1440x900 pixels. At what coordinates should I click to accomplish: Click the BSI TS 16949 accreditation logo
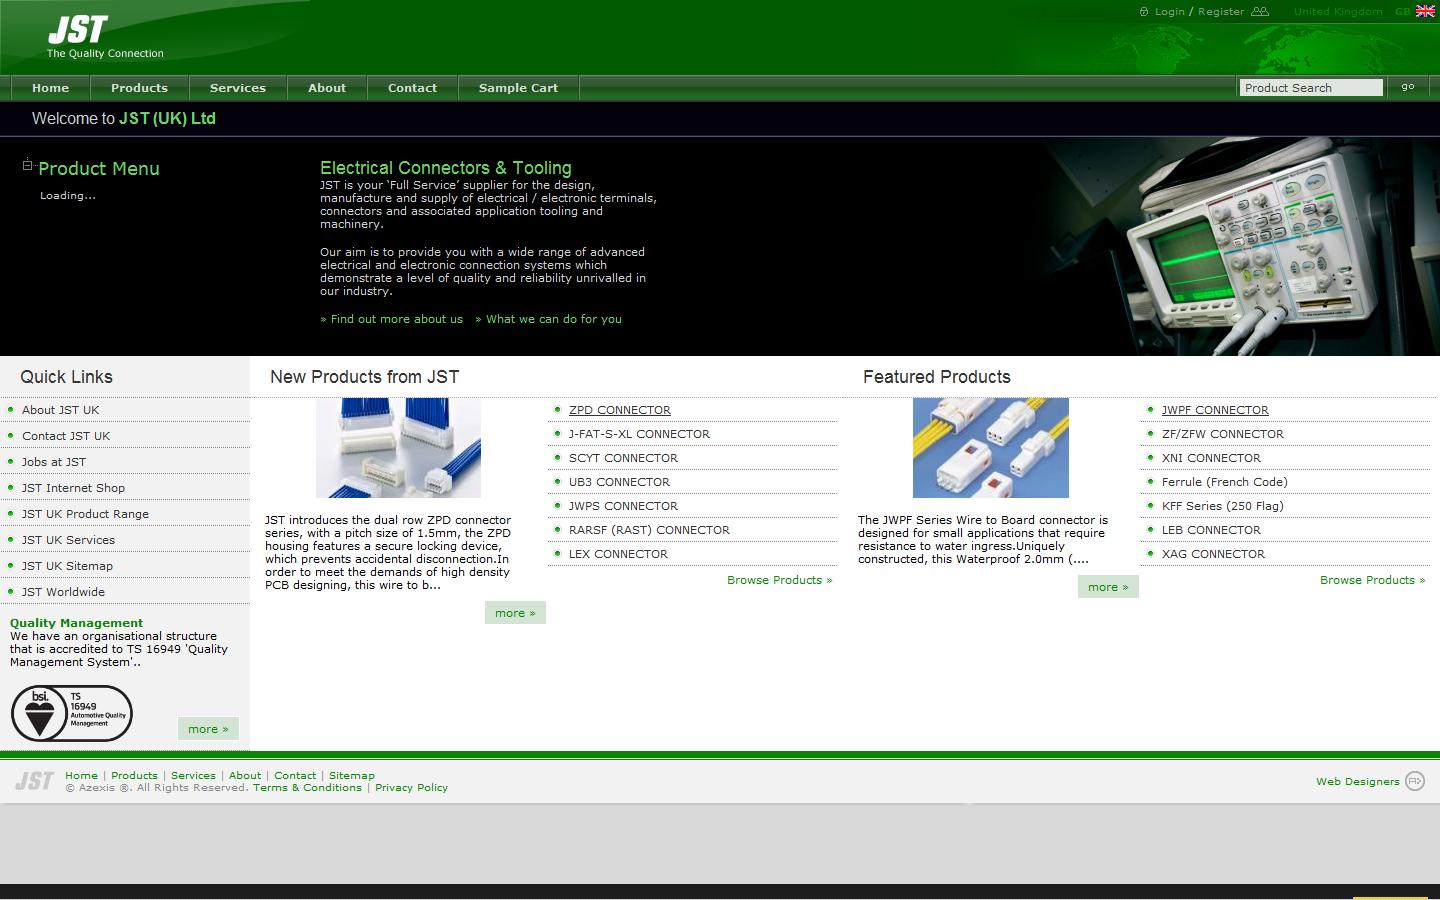click(x=70, y=713)
